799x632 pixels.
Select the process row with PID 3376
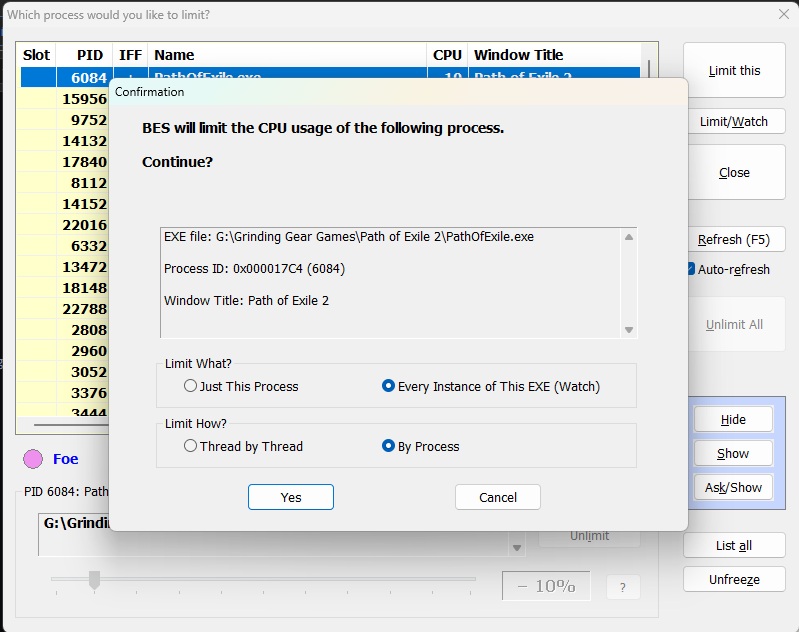64,393
